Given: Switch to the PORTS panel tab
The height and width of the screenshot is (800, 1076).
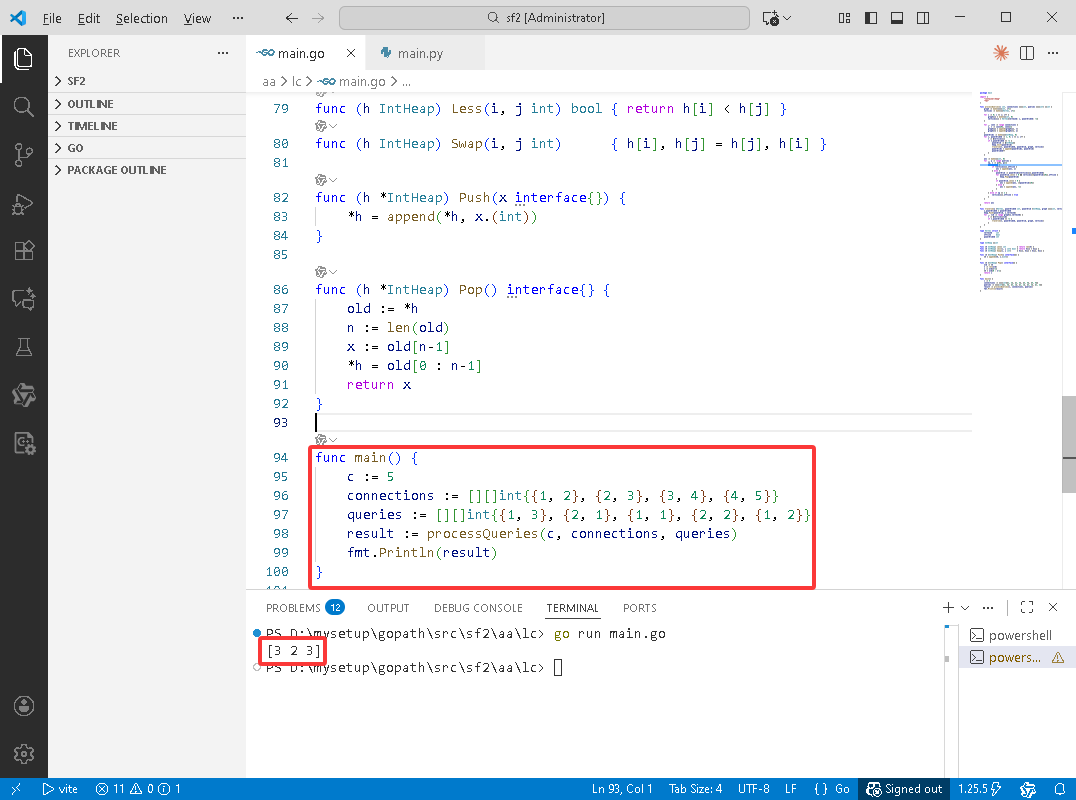Looking at the screenshot, I should click(640, 608).
